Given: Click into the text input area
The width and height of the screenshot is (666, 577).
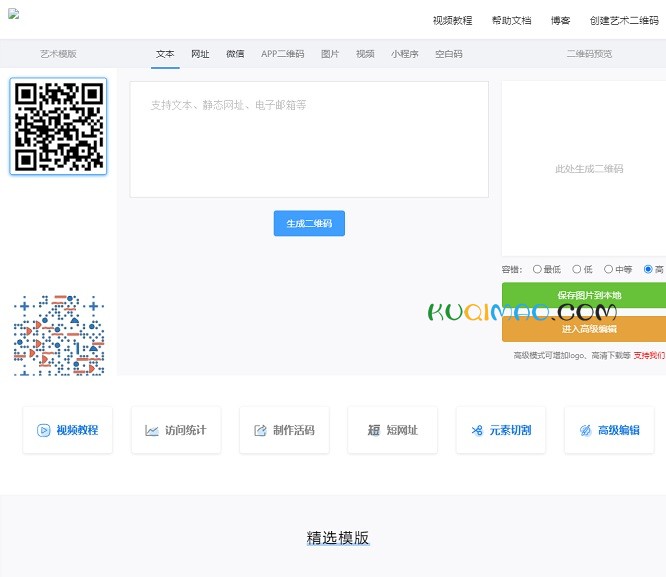Looking at the screenshot, I should click(309, 139).
